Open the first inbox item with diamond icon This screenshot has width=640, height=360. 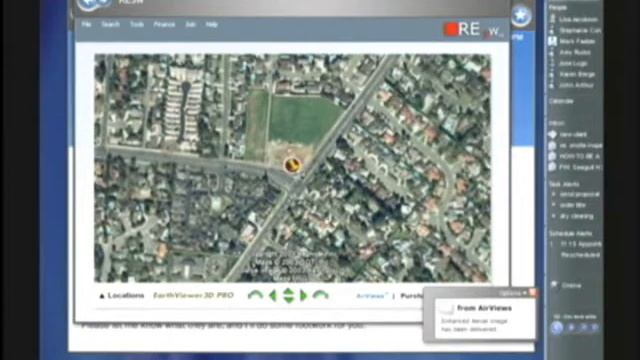[573, 134]
